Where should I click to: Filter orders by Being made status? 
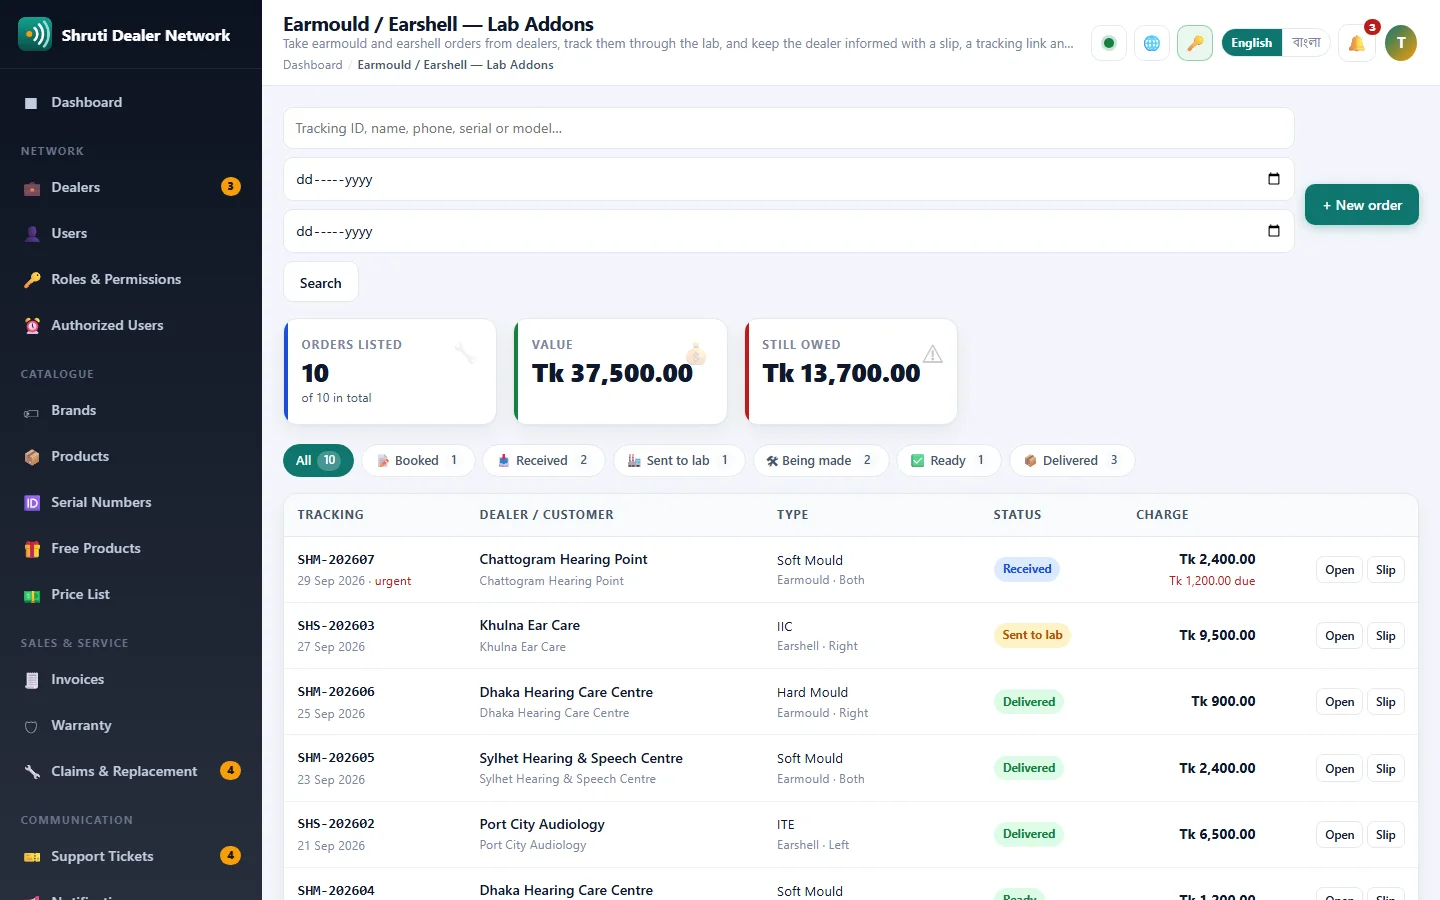[x=820, y=460]
